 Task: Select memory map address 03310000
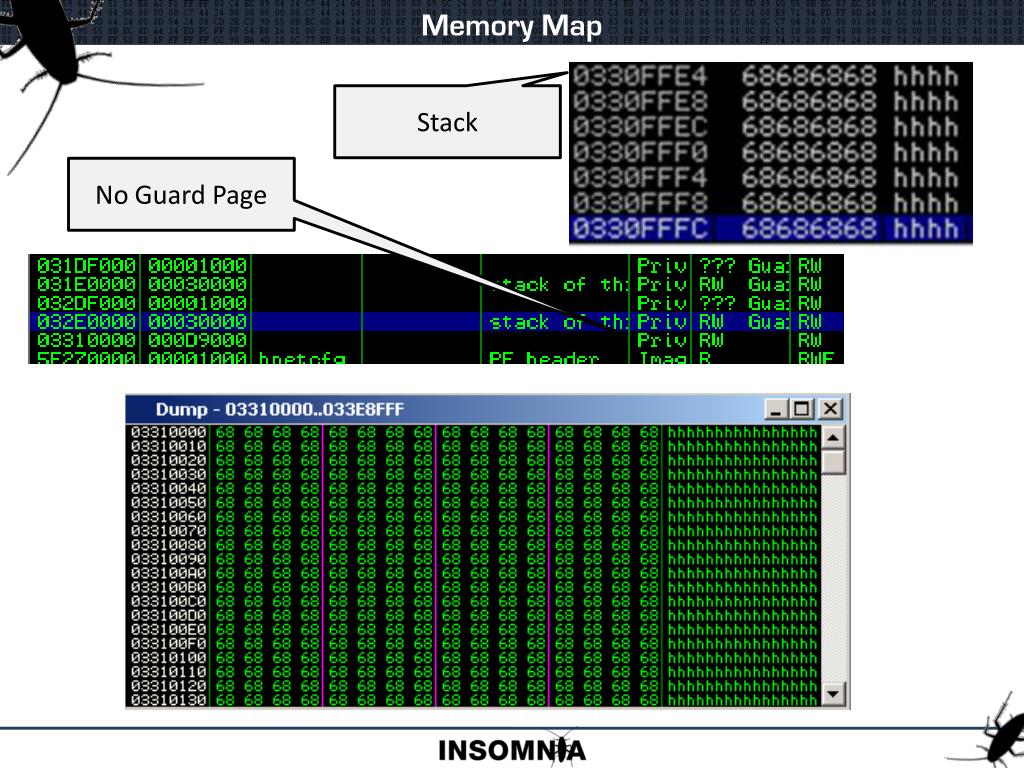pos(86,340)
